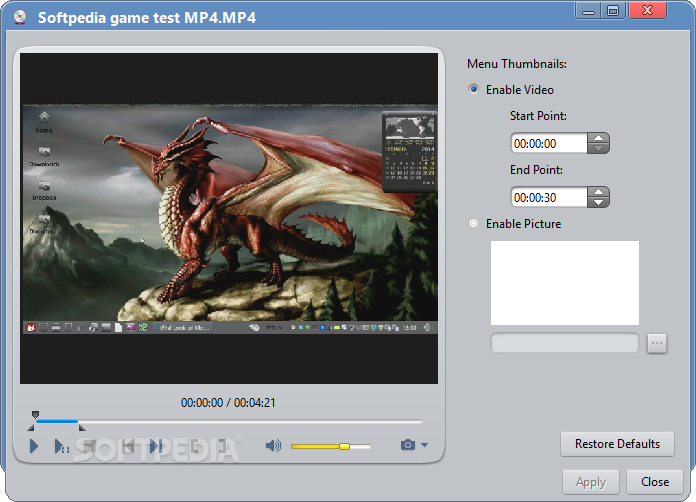696x502 pixels.
Task: Click the Start Point time field
Action: coord(549,143)
